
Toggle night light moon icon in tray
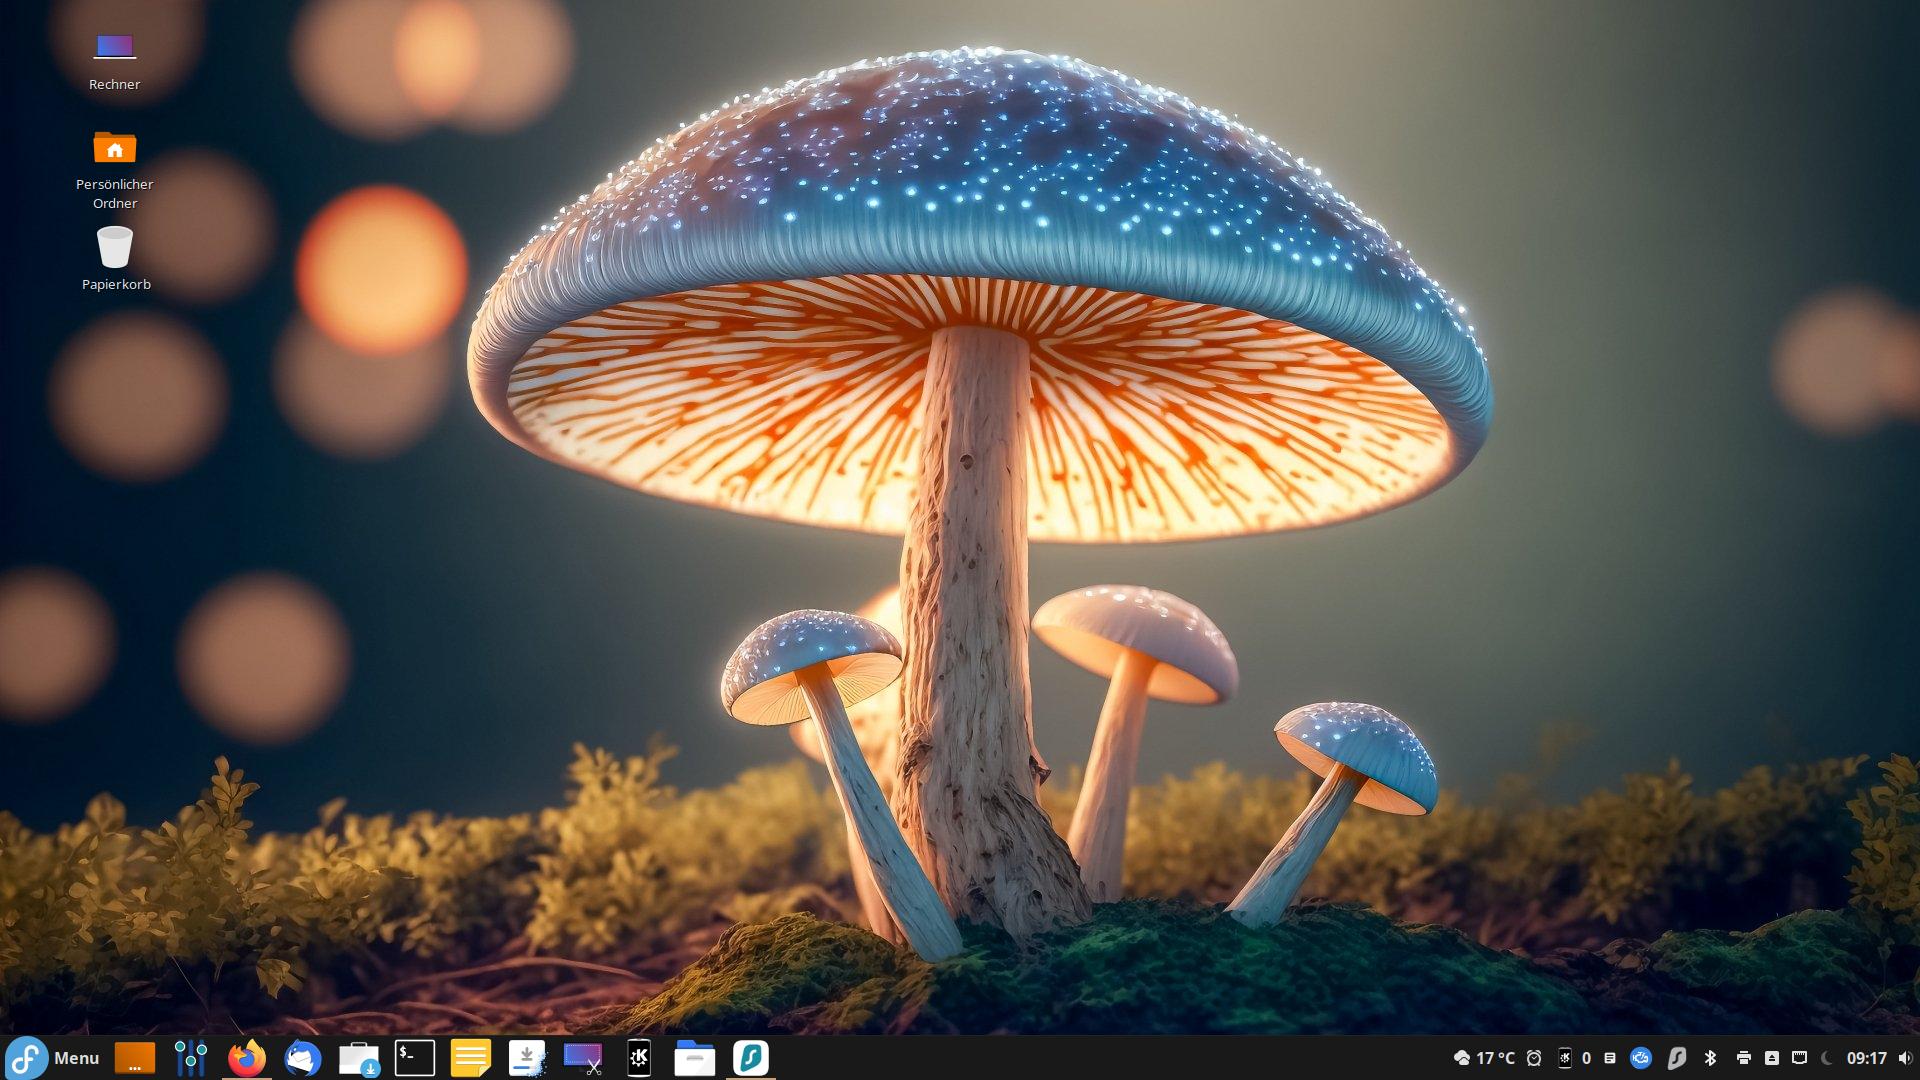pyautogui.click(x=1827, y=1058)
